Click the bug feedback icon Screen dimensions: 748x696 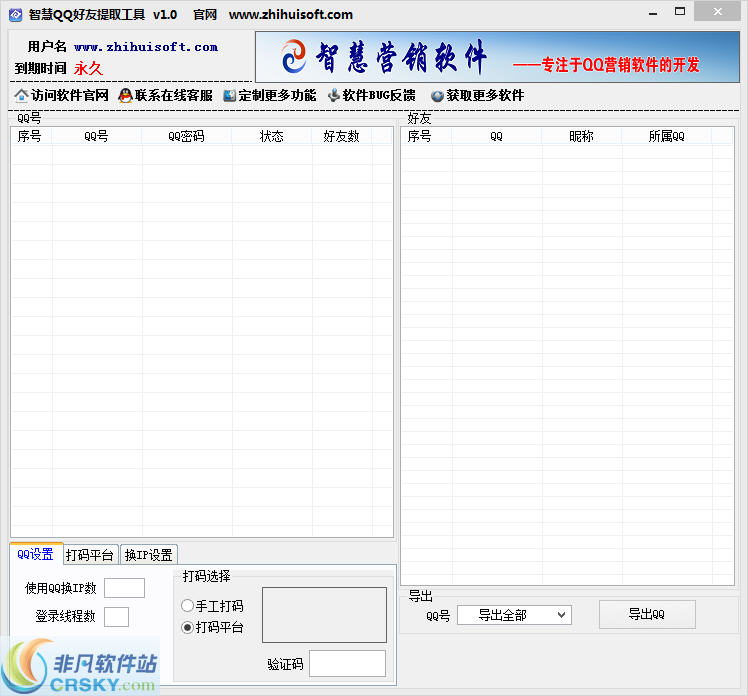pos(334,95)
